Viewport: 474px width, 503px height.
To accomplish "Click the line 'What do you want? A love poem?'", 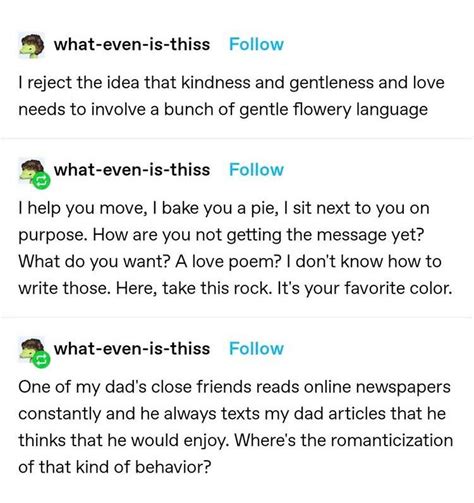I will point(230,261).
